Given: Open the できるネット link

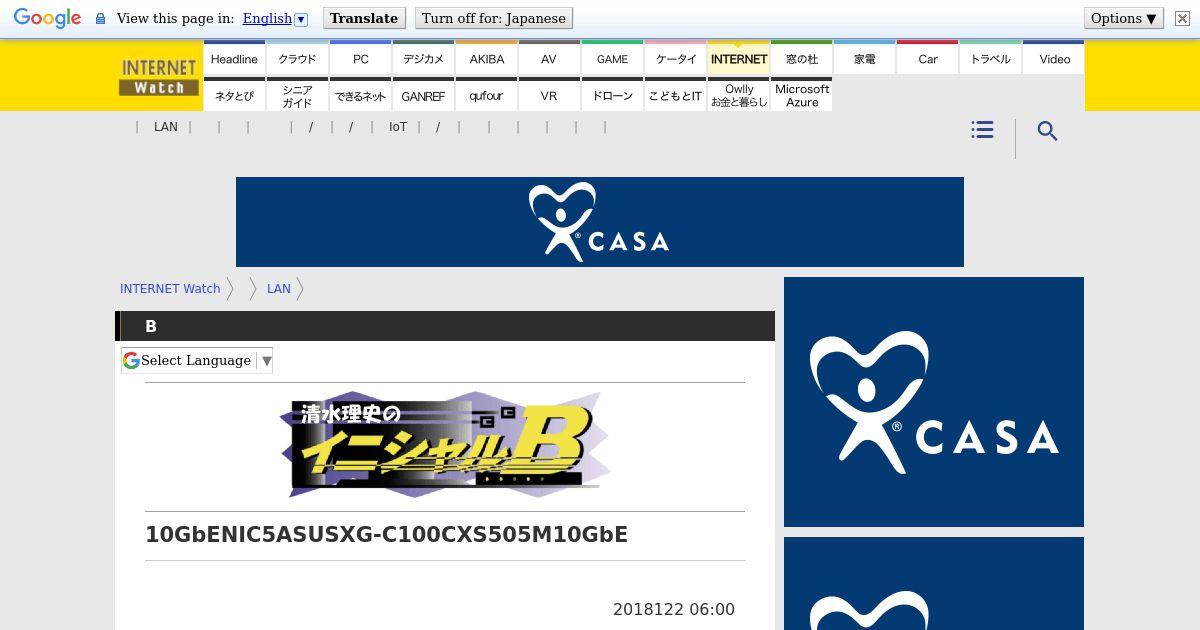Looking at the screenshot, I should 361,96.
